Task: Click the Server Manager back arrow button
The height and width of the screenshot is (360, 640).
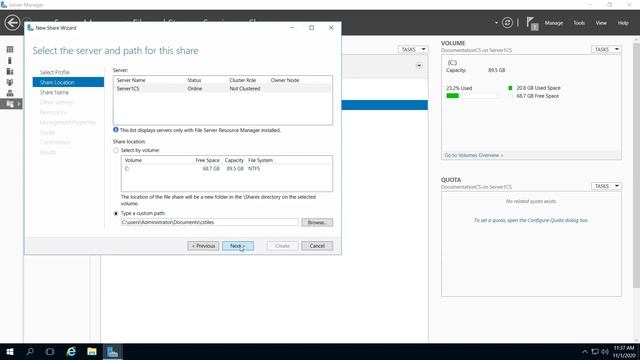Action: [x=12, y=22]
